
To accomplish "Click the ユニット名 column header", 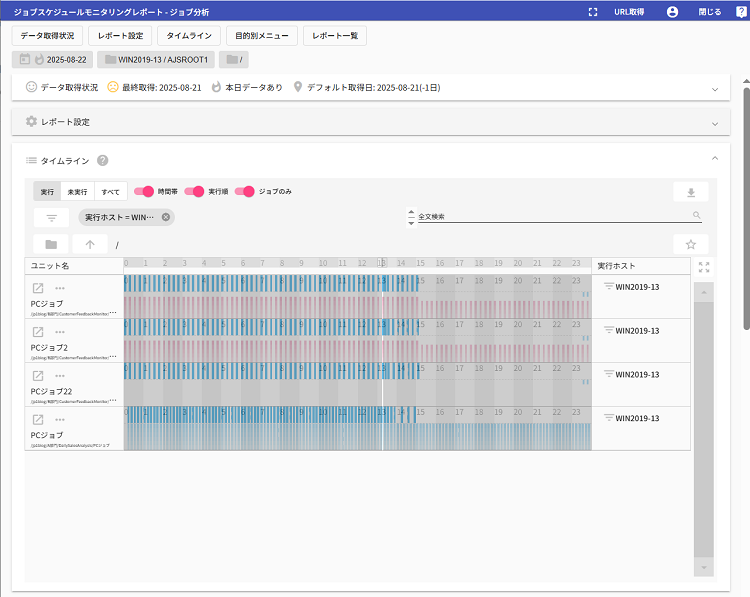I will 74,266.
